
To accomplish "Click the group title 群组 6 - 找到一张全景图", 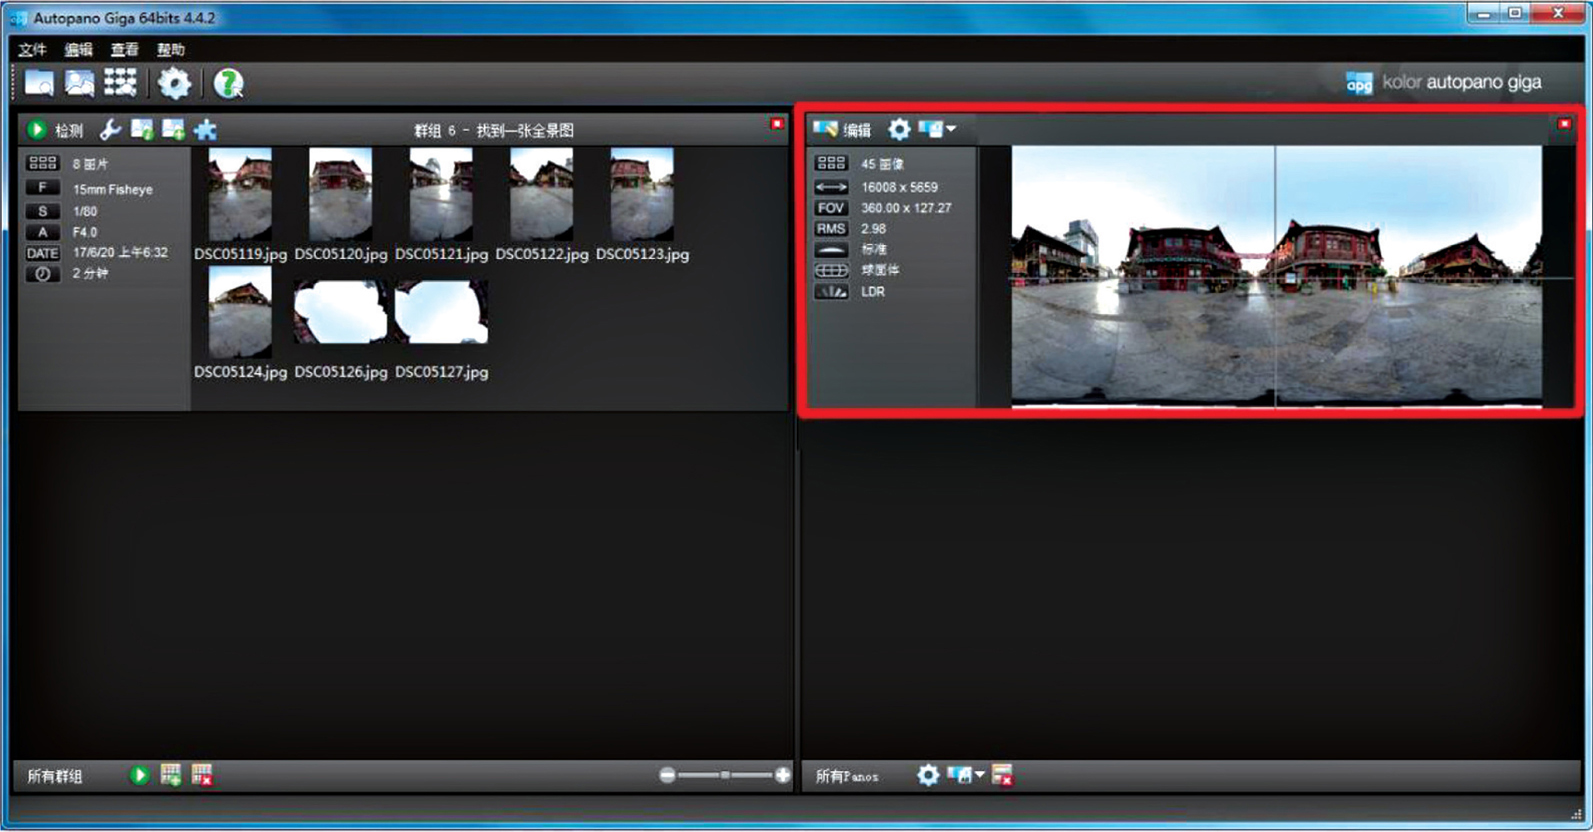I will [x=494, y=130].
